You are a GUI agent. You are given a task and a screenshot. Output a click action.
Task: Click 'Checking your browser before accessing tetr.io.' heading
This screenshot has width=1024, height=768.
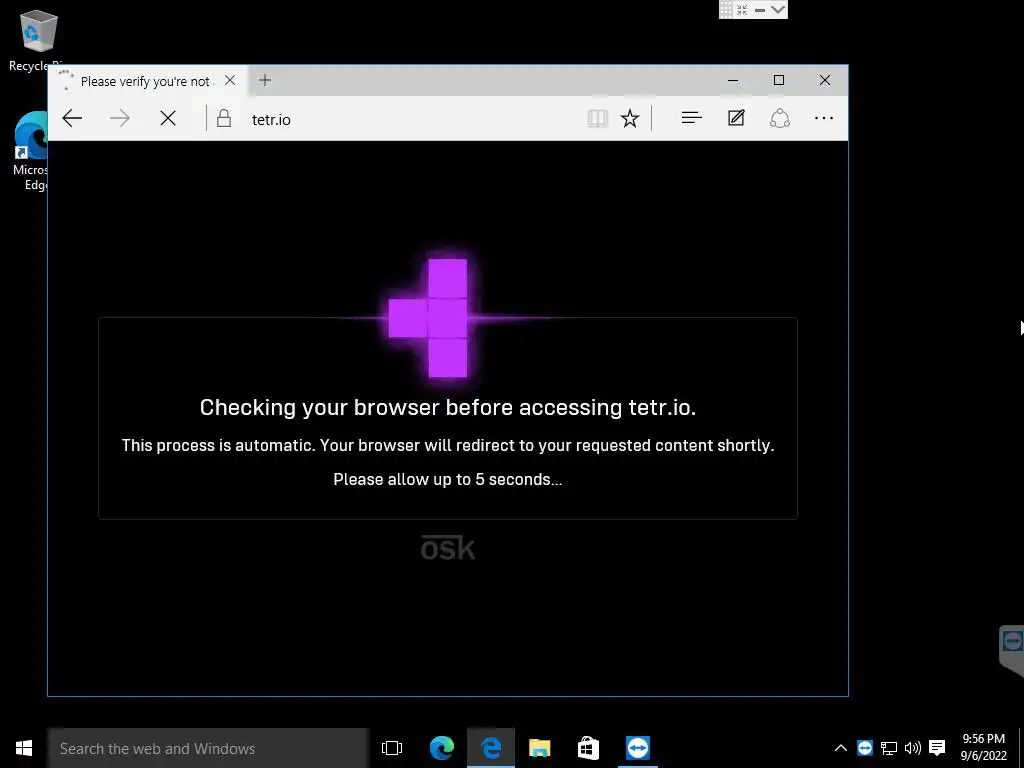coord(448,408)
